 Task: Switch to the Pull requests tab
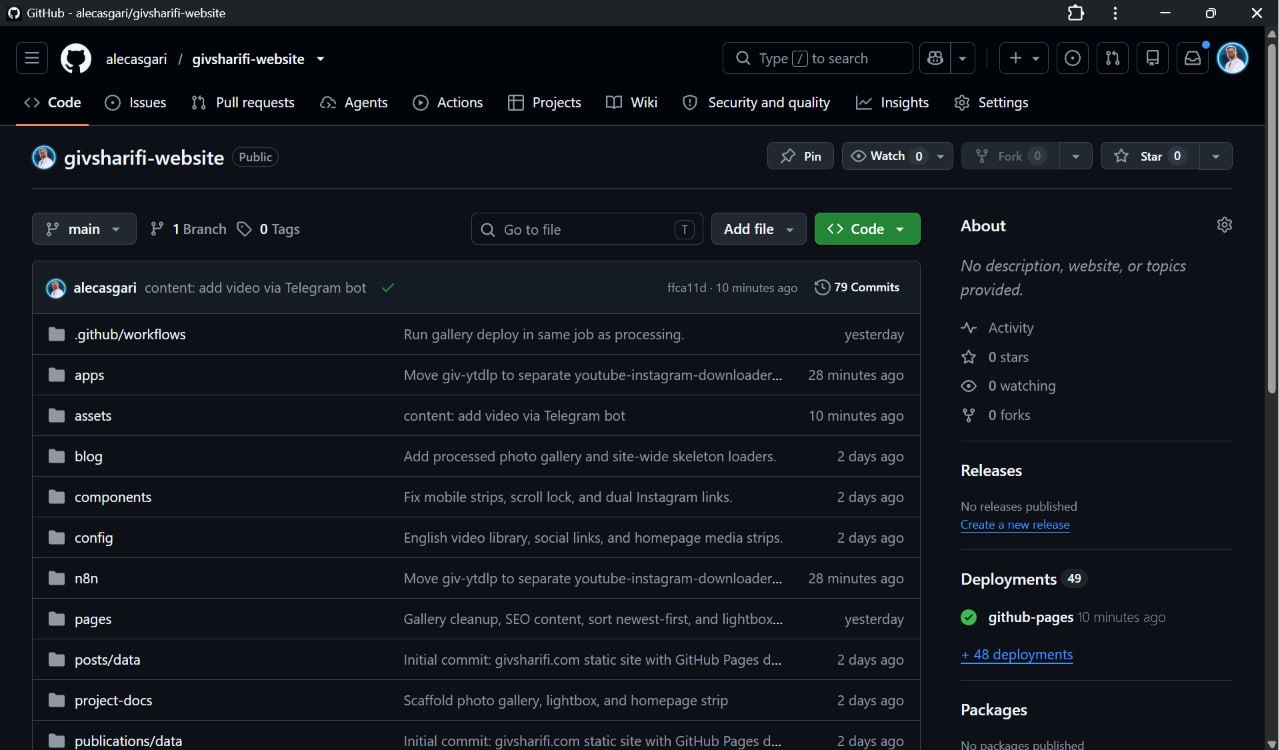click(x=243, y=102)
